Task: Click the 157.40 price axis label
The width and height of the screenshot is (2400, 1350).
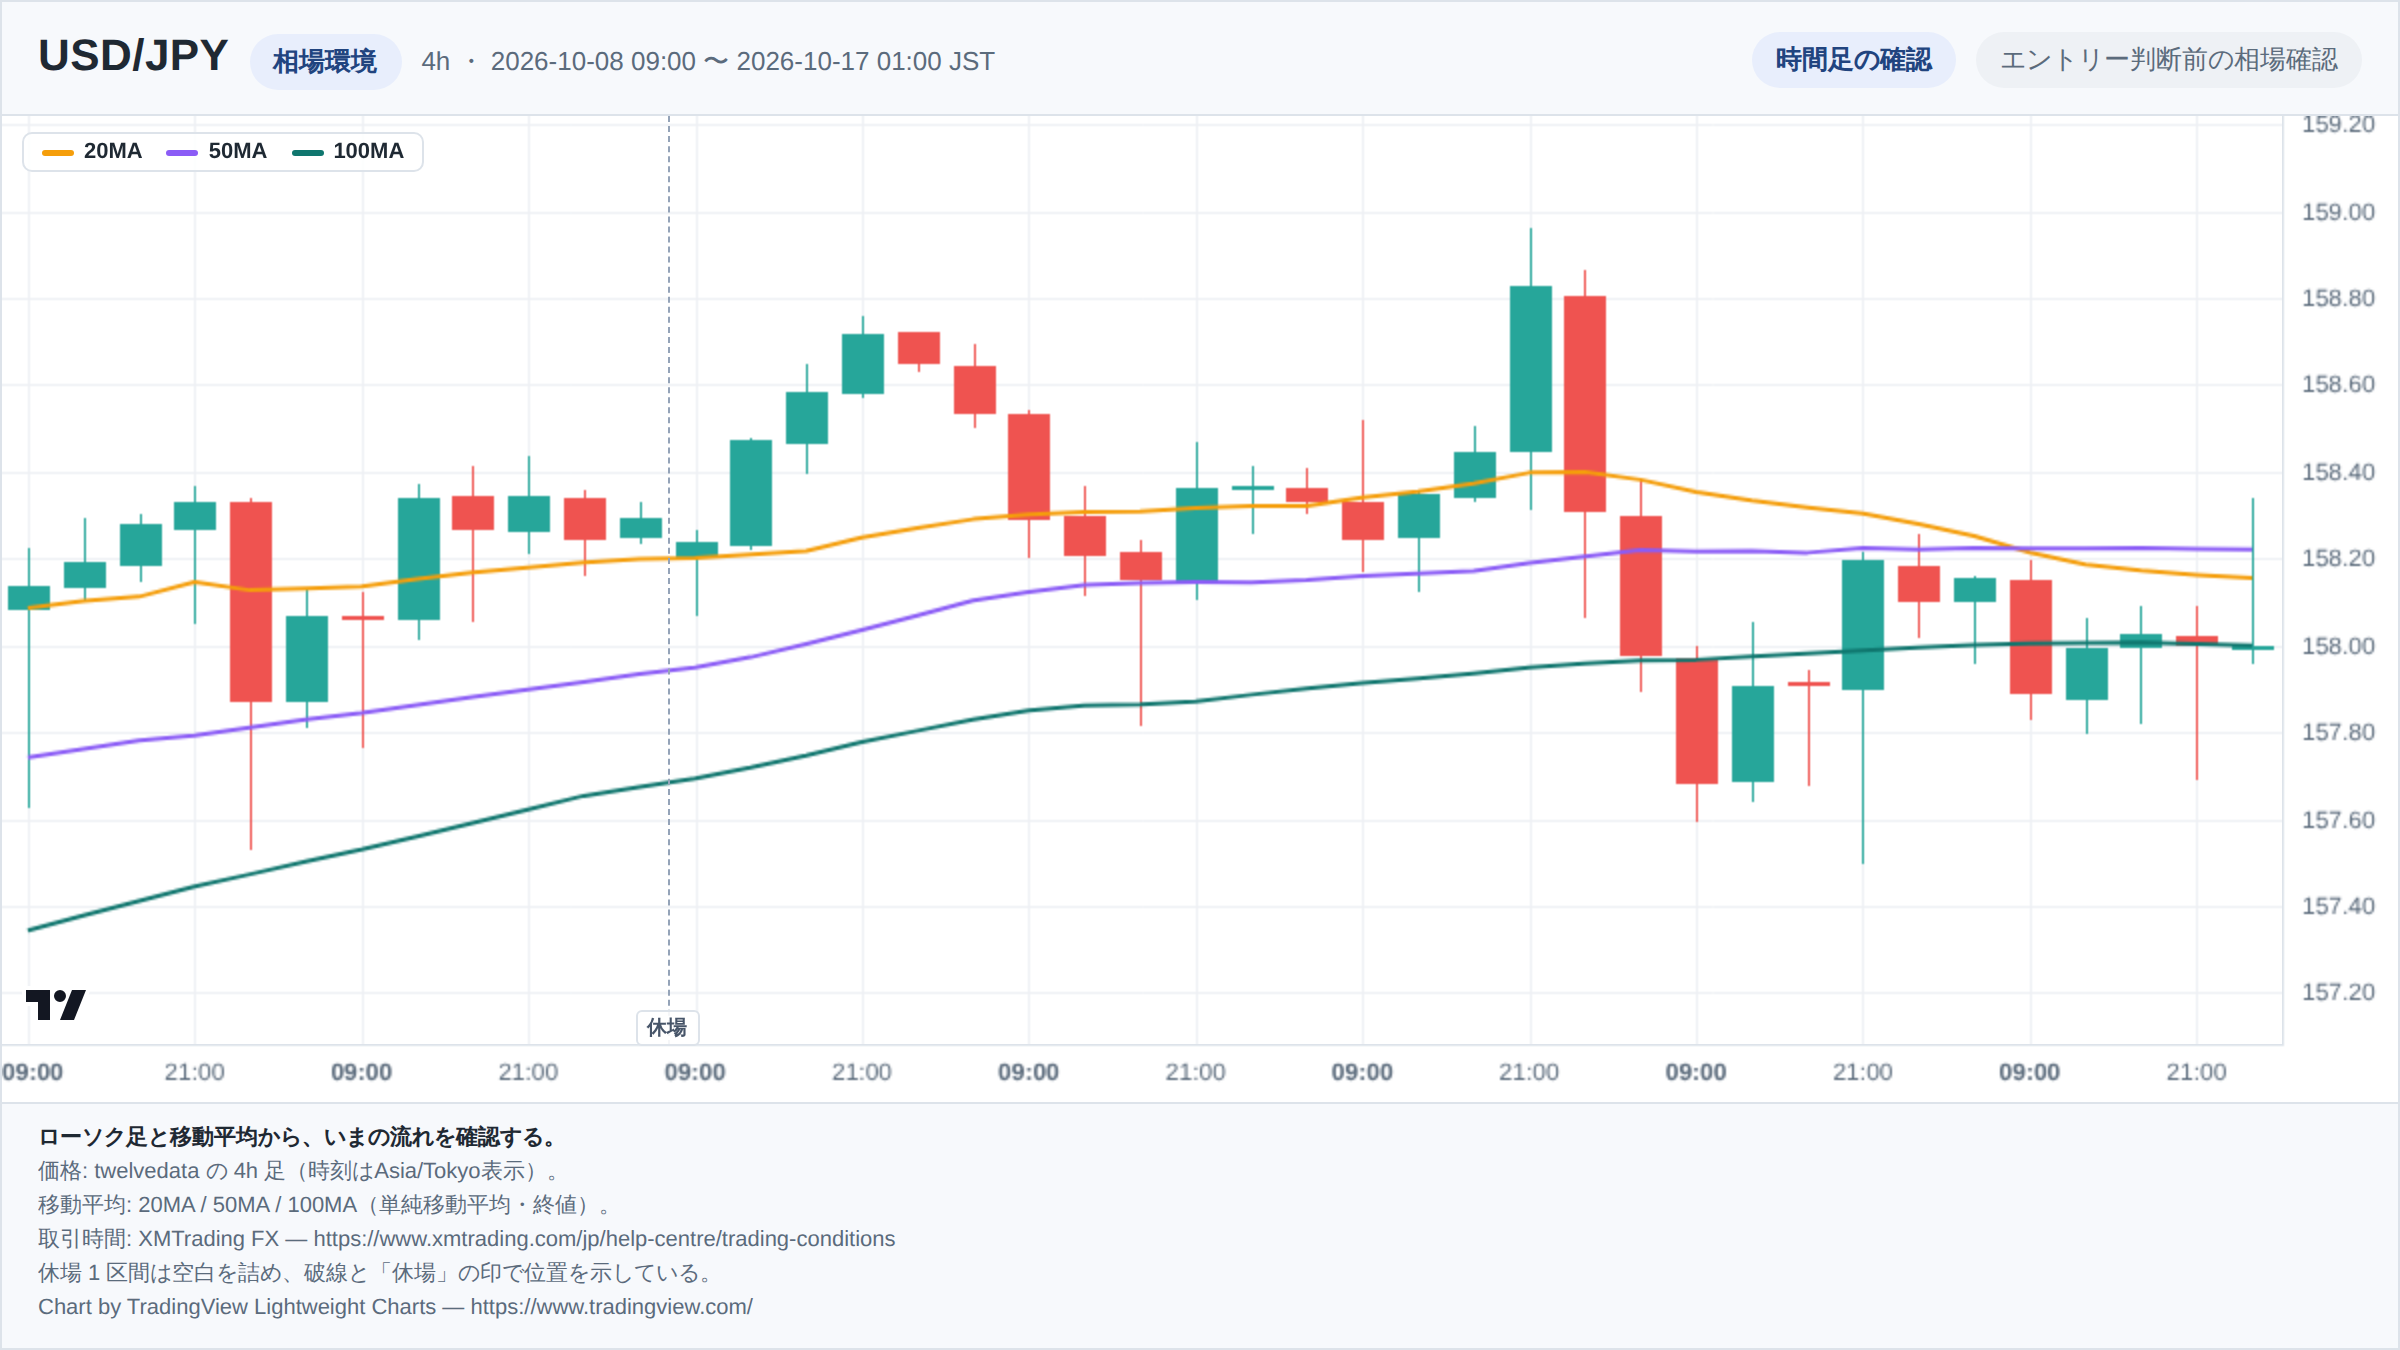Action: [x=2338, y=906]
